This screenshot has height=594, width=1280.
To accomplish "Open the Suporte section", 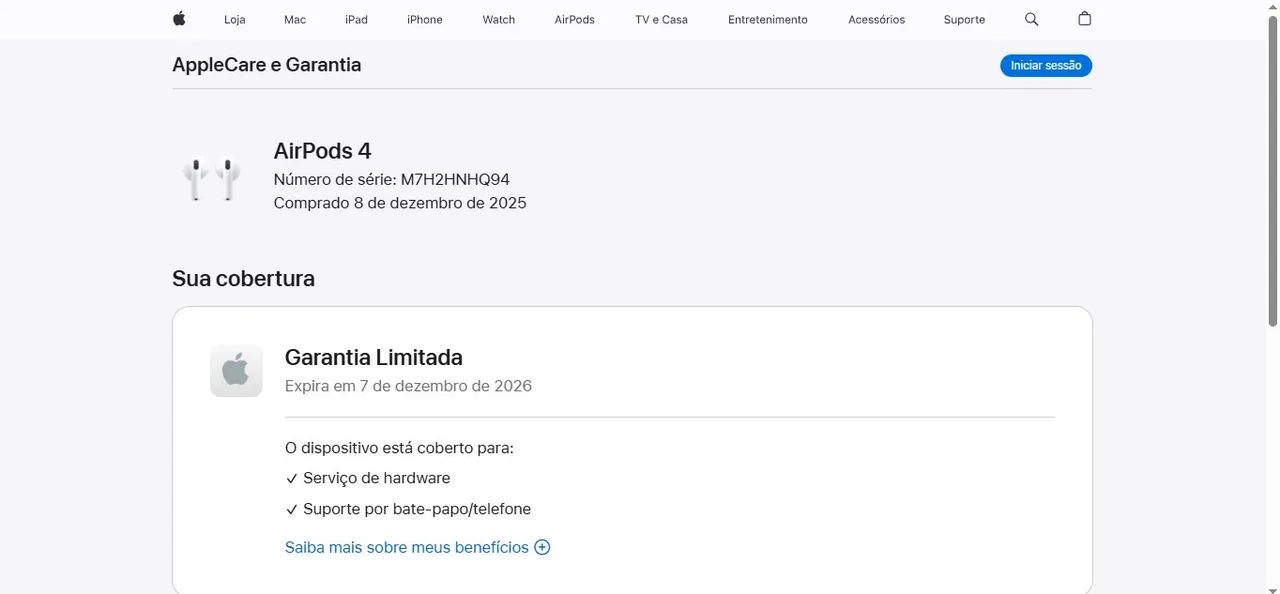I will pyautogui.click(x=963, y=19).
